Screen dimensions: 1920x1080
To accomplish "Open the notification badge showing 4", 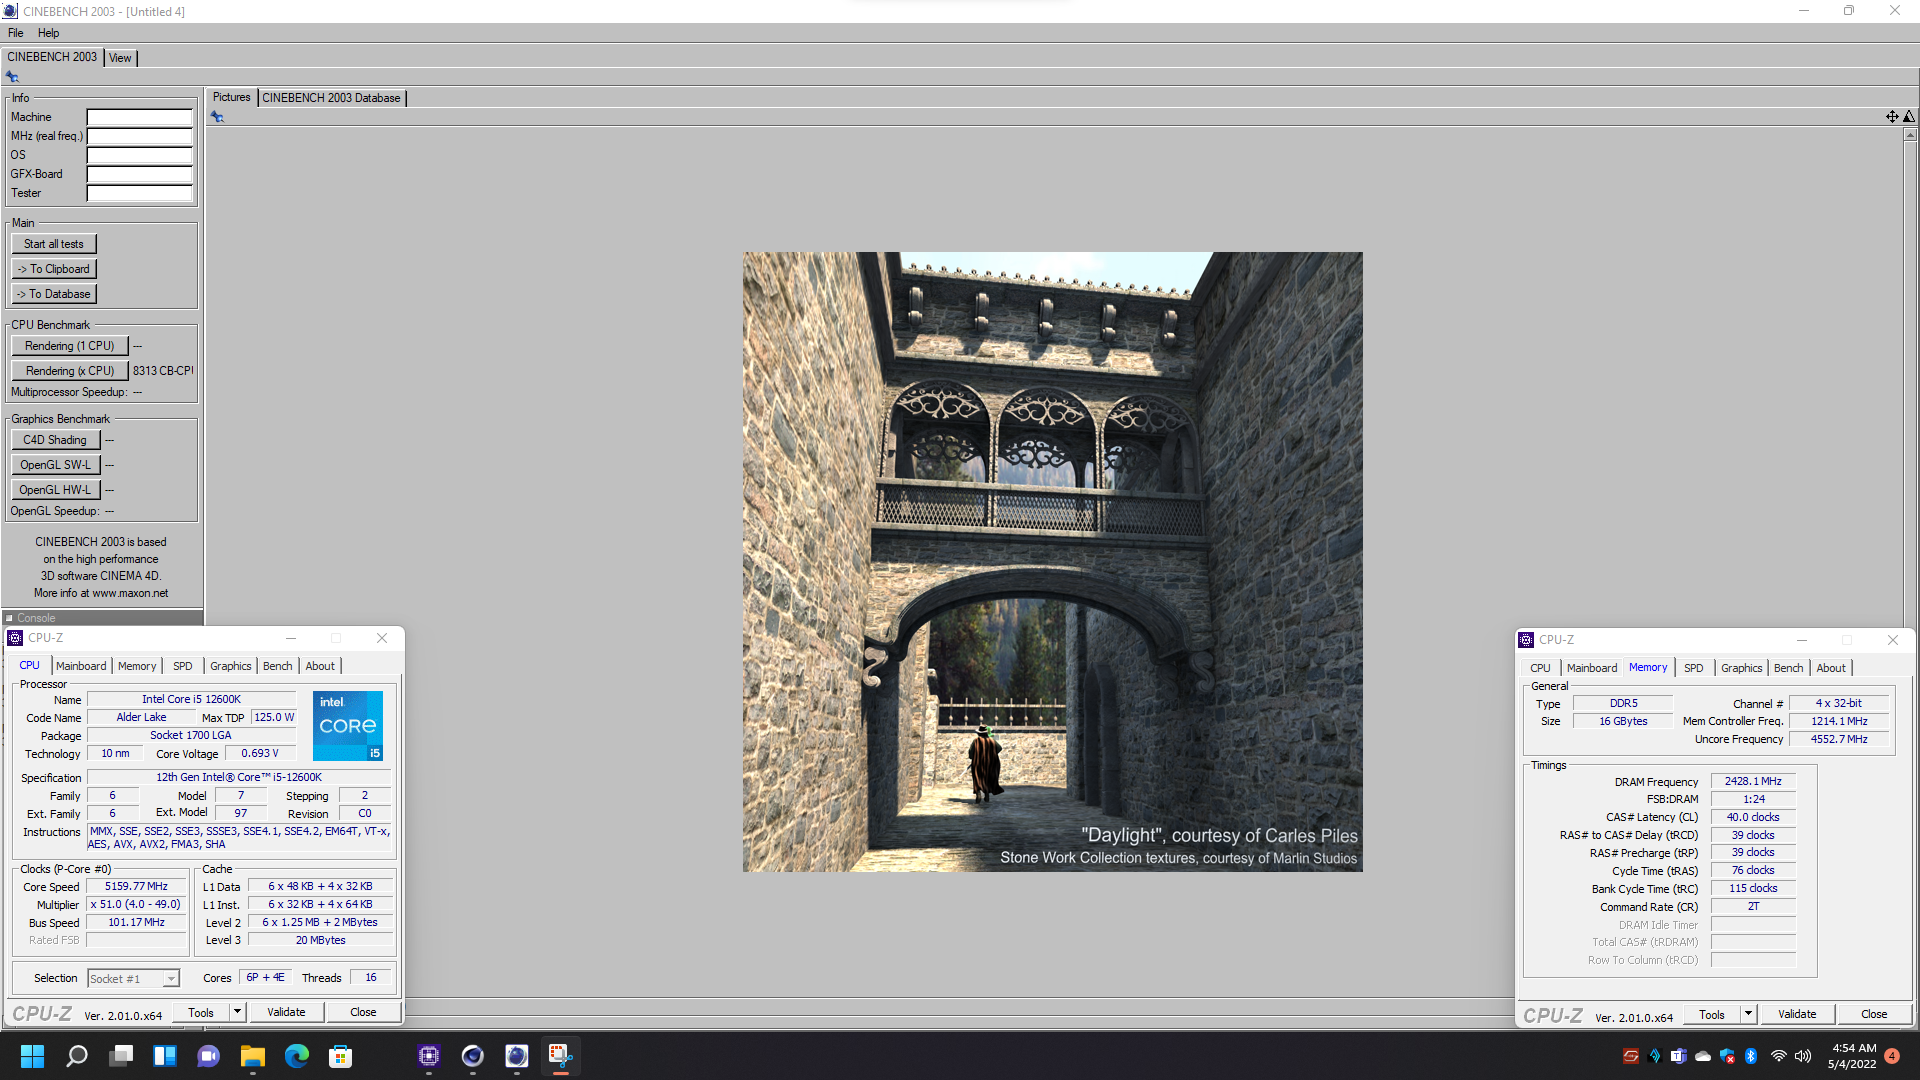I will (x=1892, y=1056).
